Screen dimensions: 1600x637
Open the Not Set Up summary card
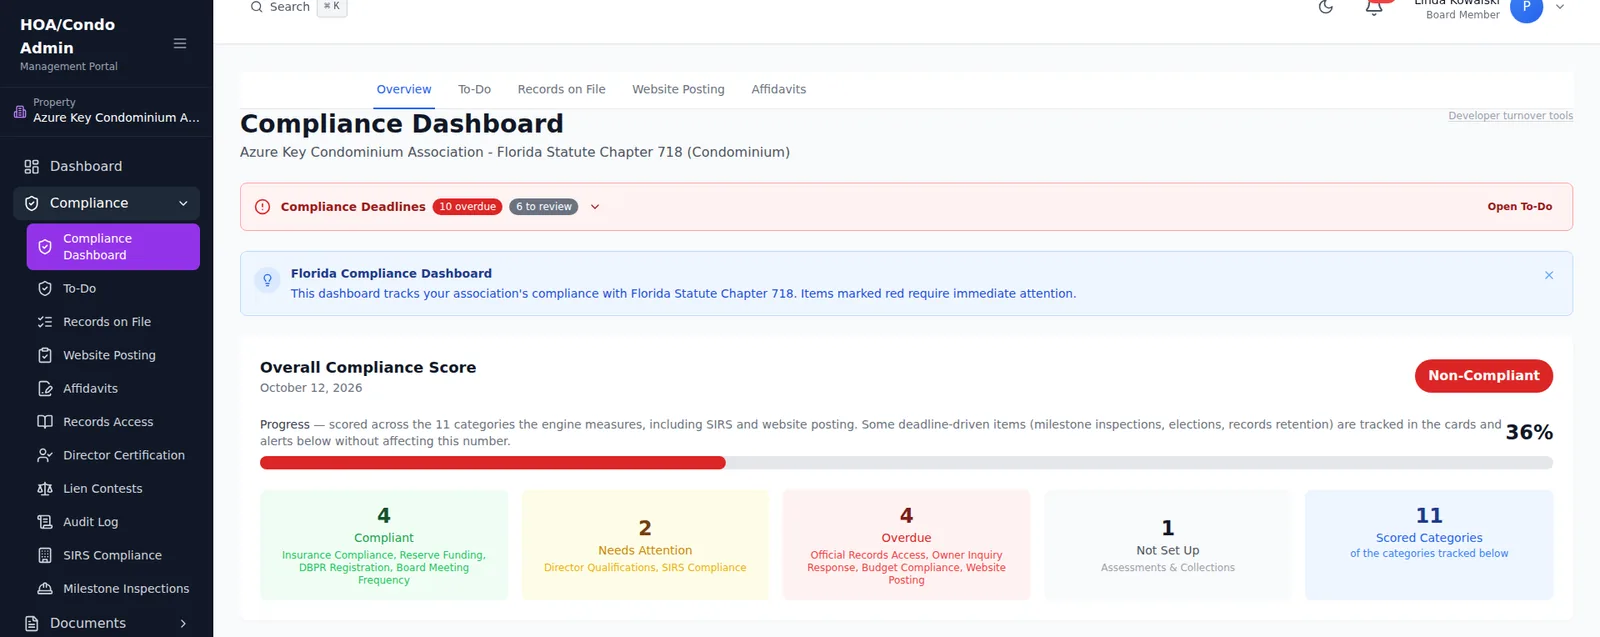(x=1168, y=545)
